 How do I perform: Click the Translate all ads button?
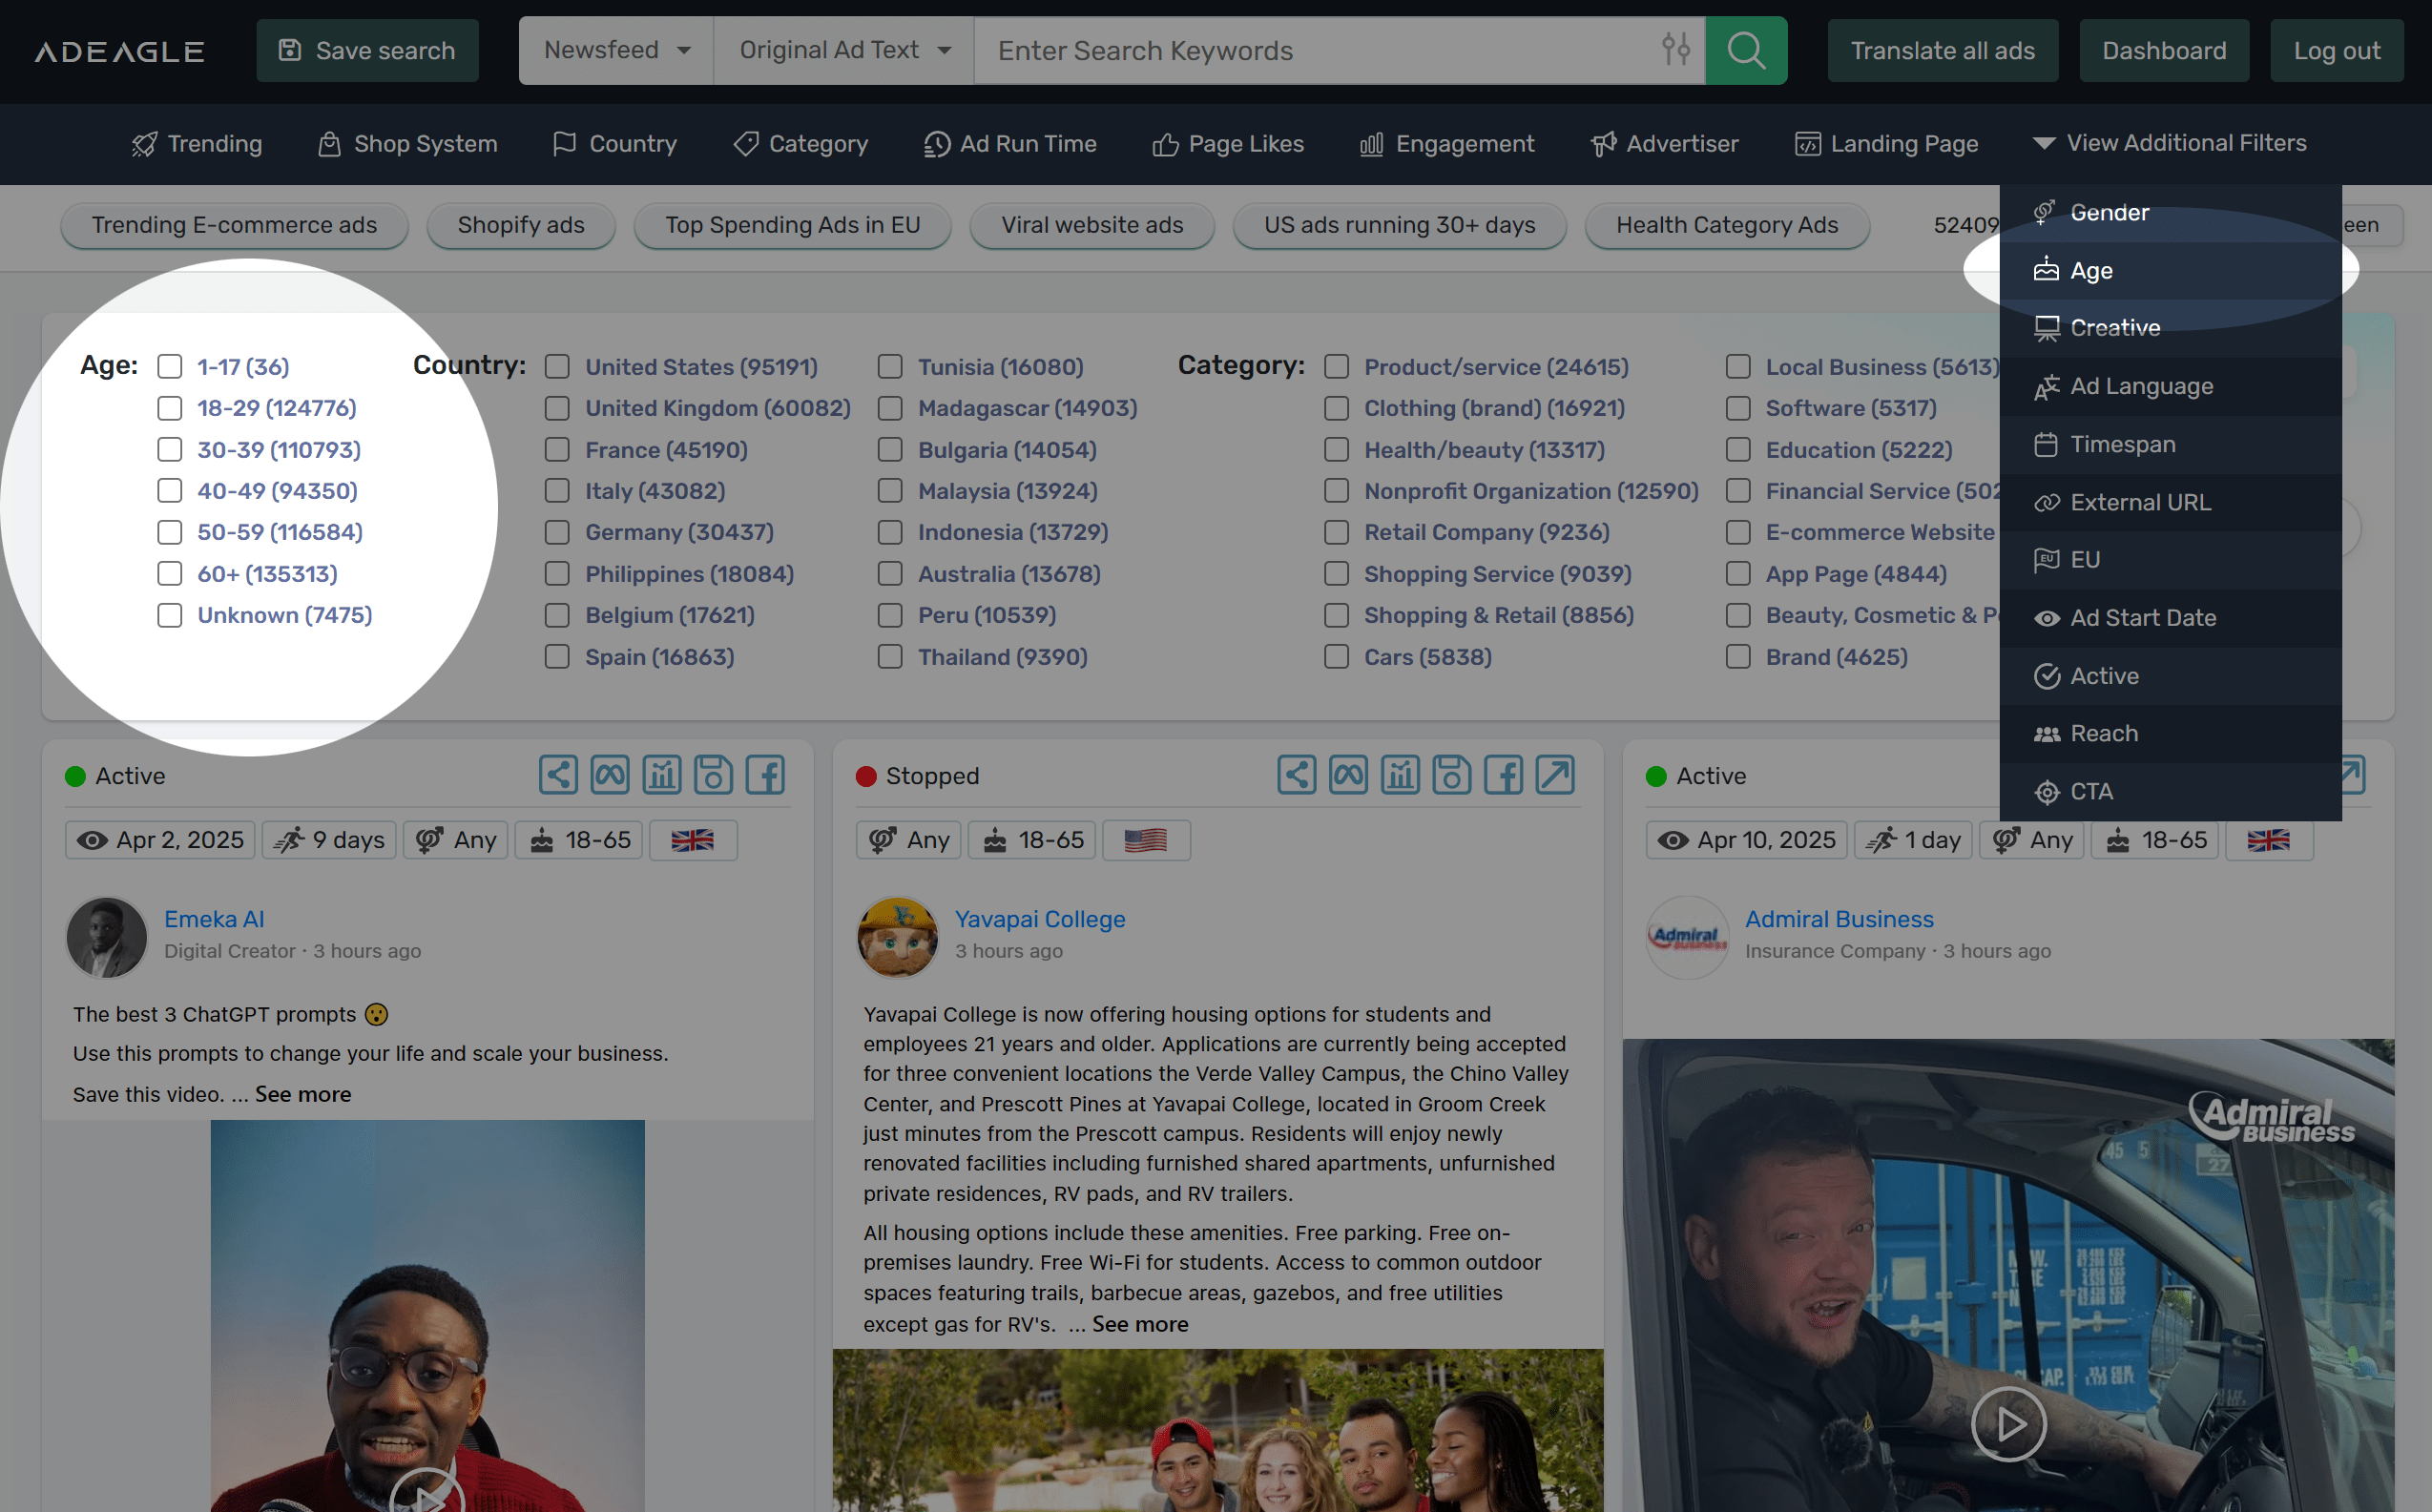pyautogui.click(x=1942, y=50)
